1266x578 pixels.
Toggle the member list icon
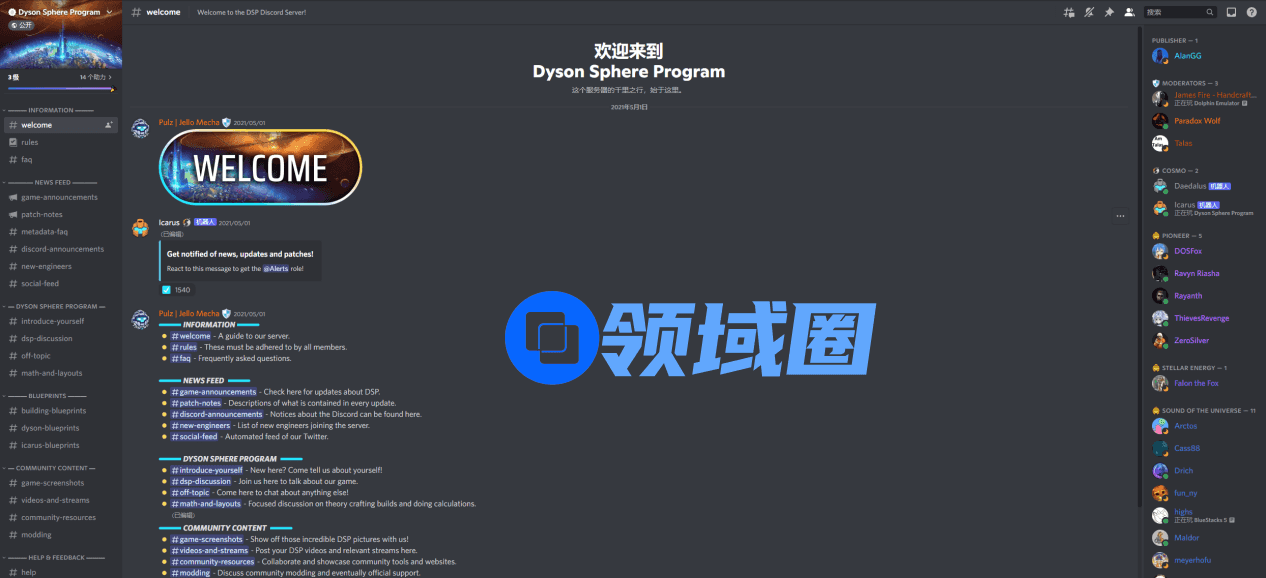point(1129,12)
